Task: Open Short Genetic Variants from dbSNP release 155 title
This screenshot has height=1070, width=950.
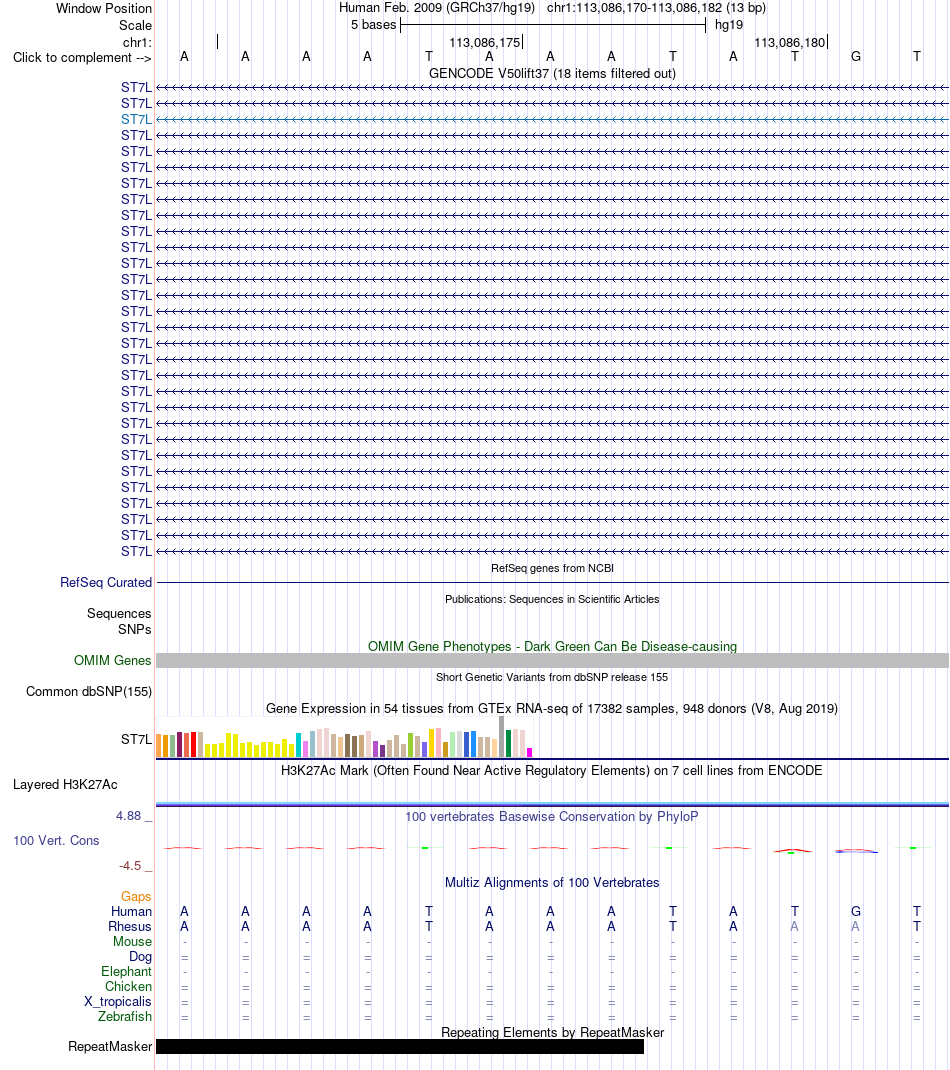Action: tap(552, 677)
